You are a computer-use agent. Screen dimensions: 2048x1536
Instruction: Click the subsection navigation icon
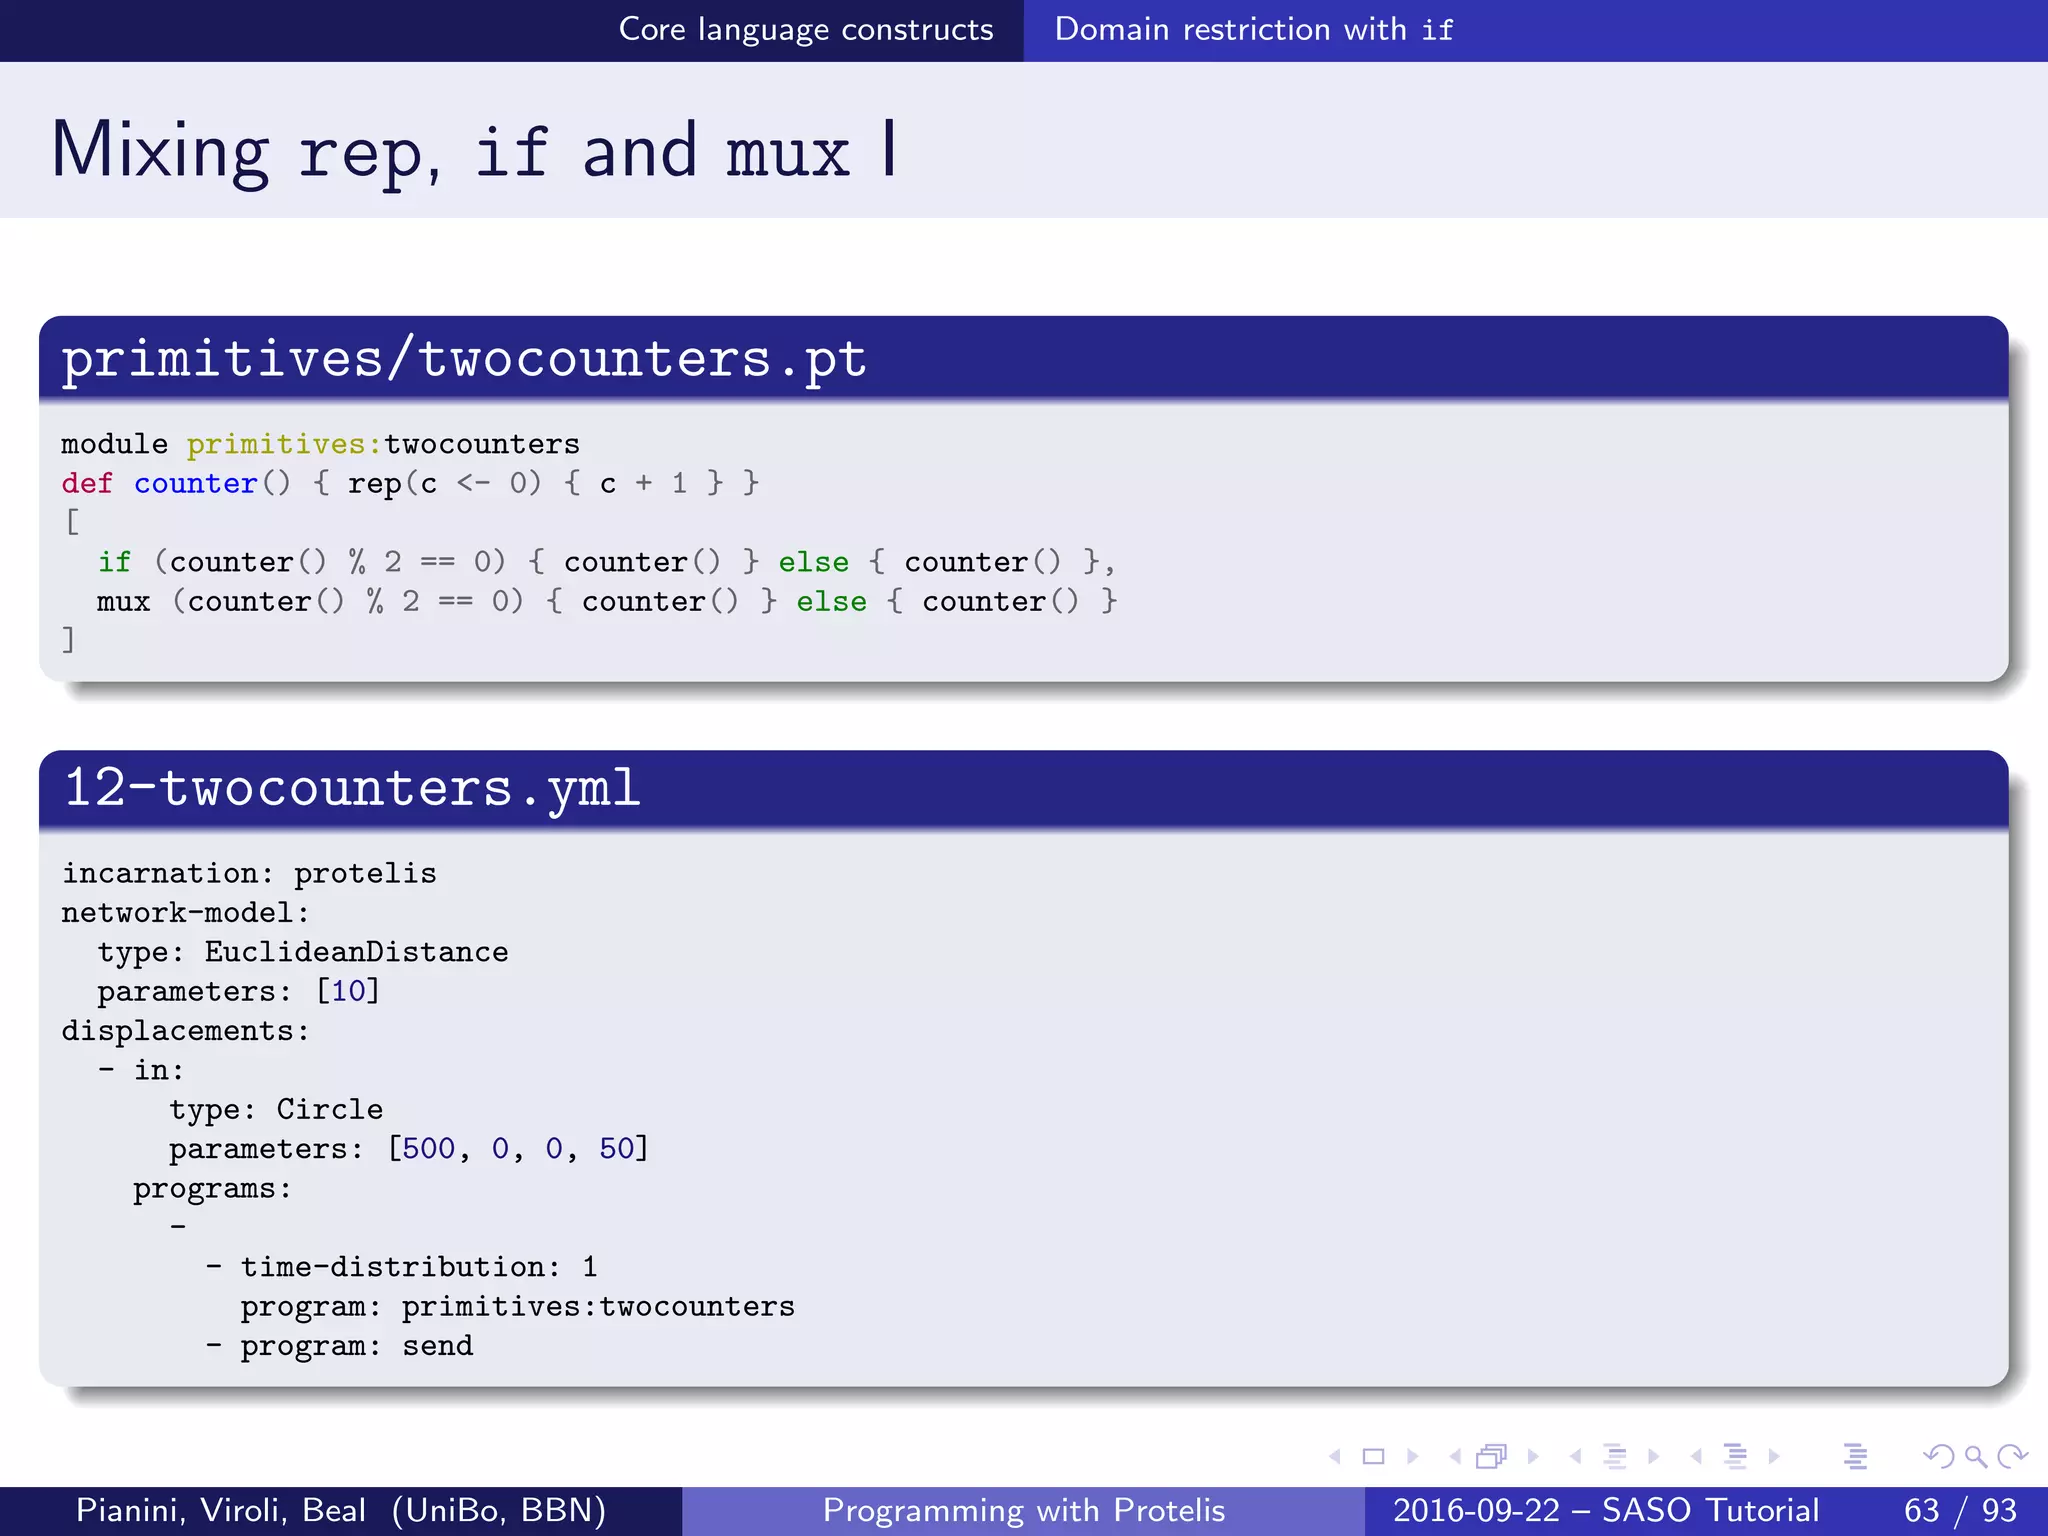(1614, 1457)
